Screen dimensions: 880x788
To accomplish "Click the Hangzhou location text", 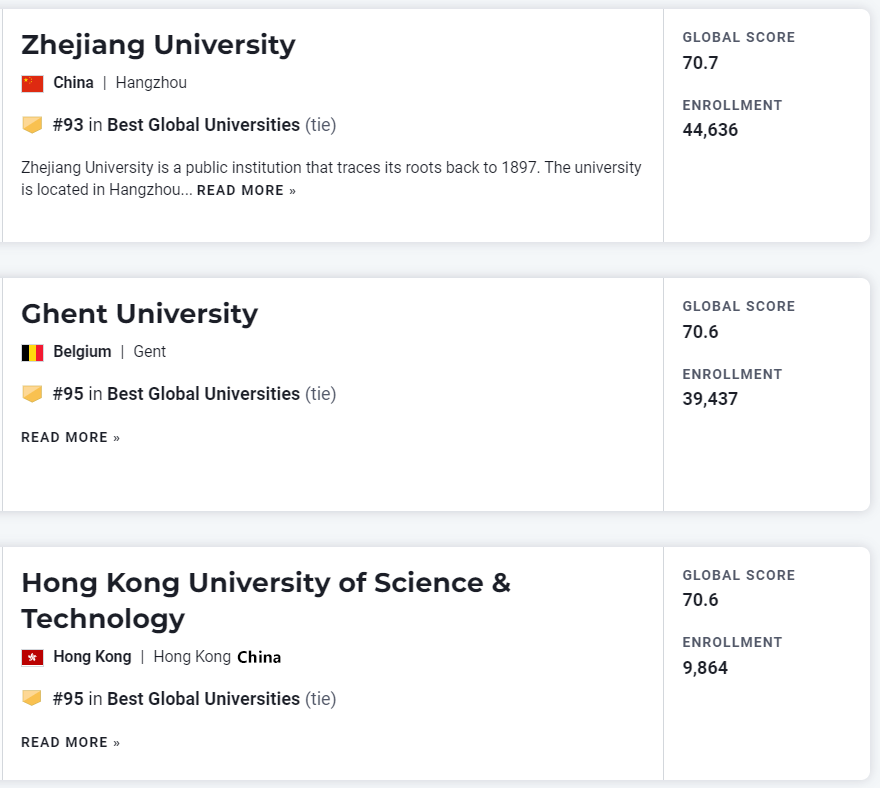I will (151, 83).
